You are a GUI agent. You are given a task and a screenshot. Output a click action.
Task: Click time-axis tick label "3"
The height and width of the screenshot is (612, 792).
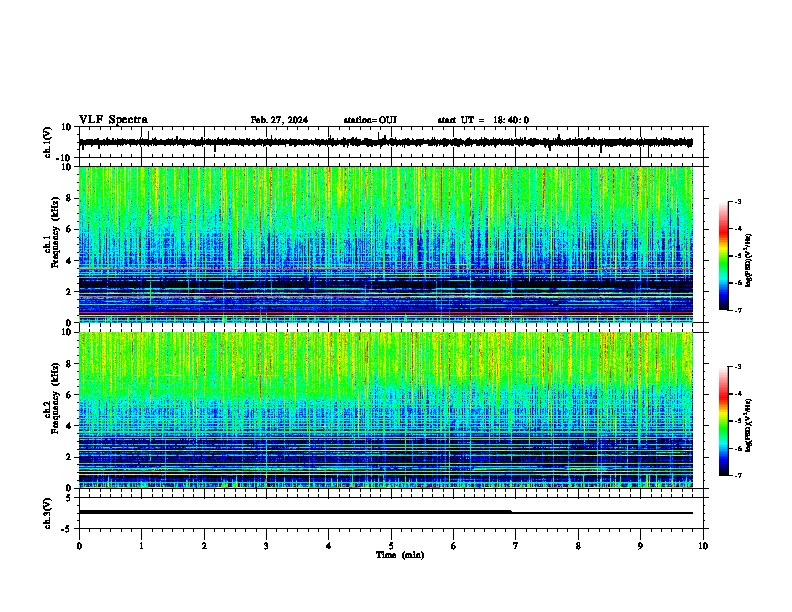(x=266, y=546)
